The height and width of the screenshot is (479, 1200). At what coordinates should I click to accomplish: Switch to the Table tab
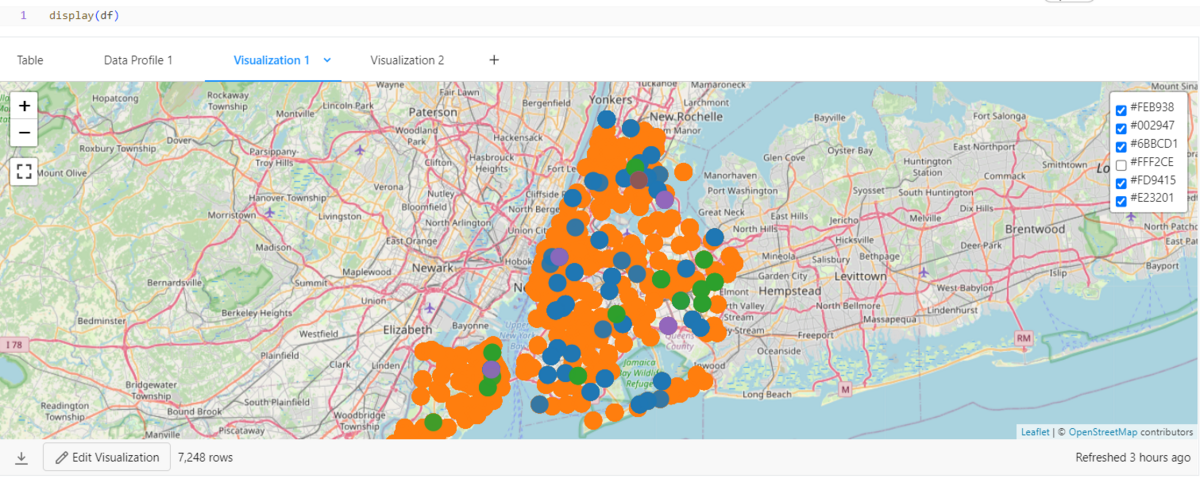click(30, 60)
